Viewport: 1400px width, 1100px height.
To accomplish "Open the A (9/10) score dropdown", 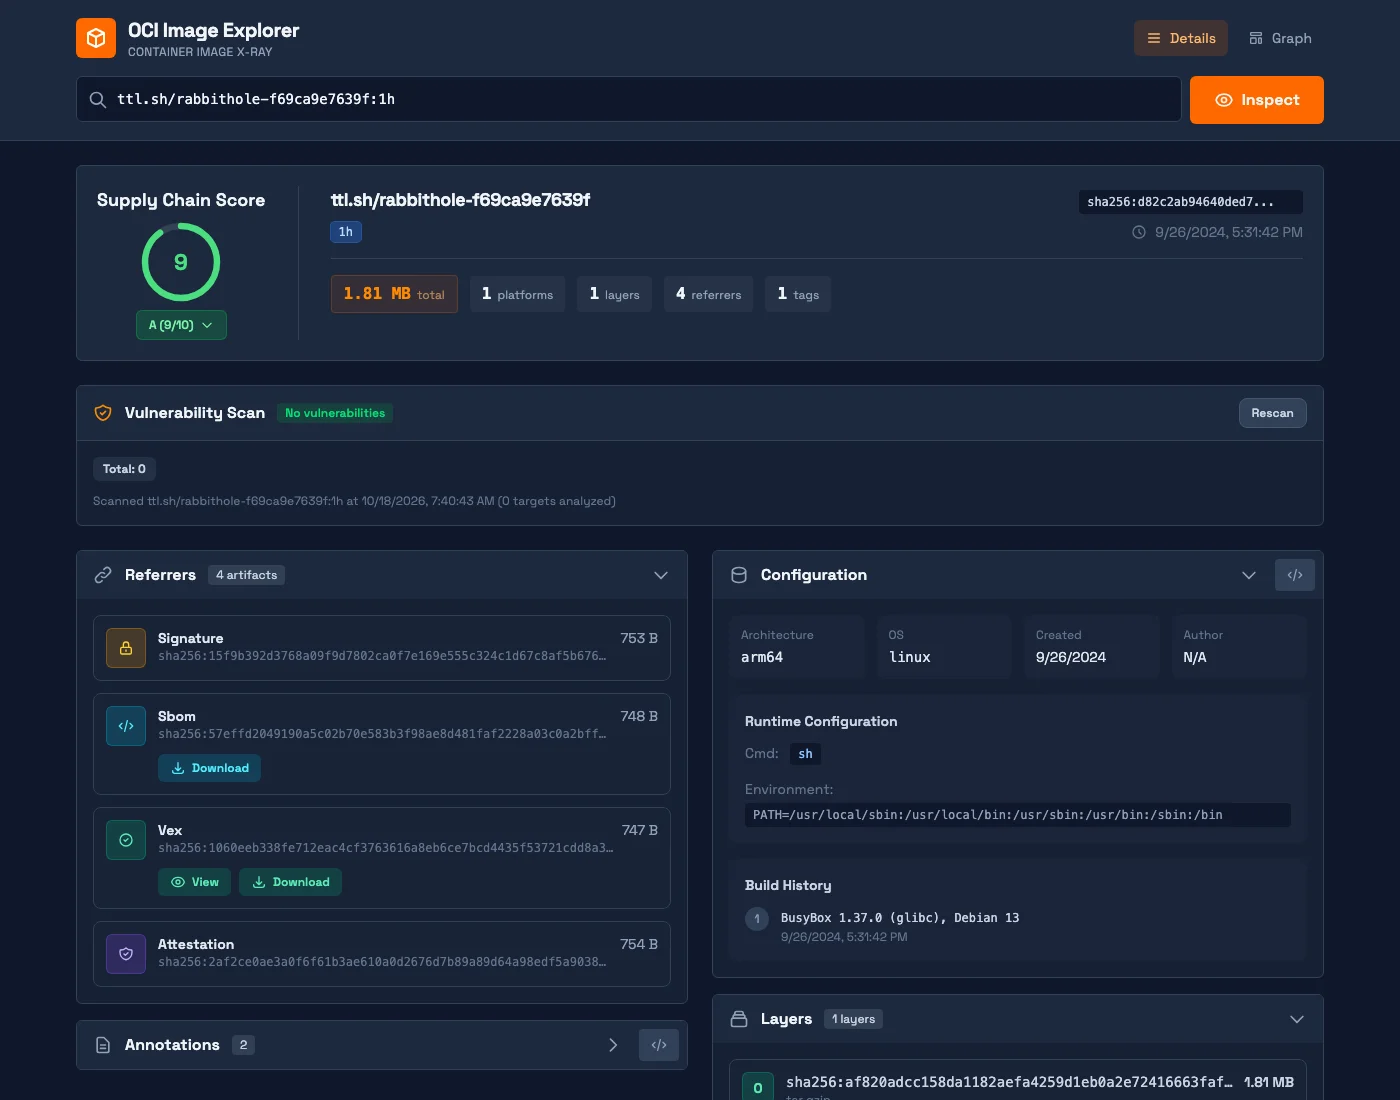I will [x=181, y=325].
